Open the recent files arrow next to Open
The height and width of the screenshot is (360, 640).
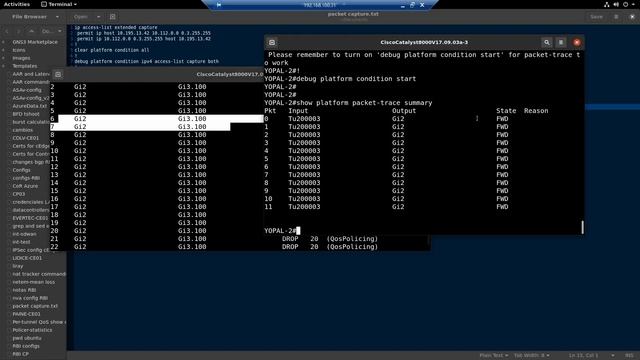(98, 17)
